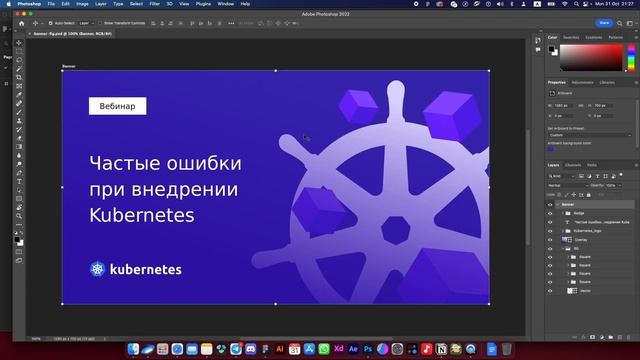Select the Dodge tool
Screen dimensions: 640x360
19,164
